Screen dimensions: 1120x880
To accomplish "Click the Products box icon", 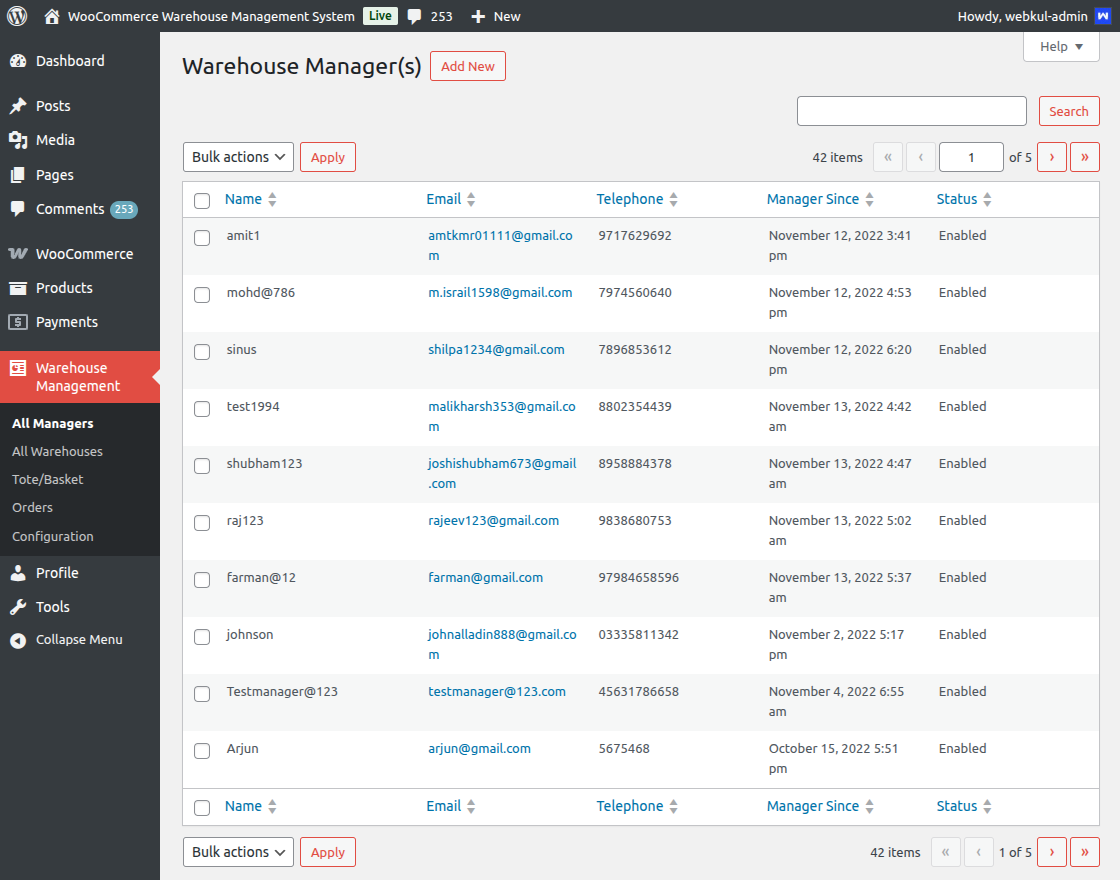I will point(18,288).
